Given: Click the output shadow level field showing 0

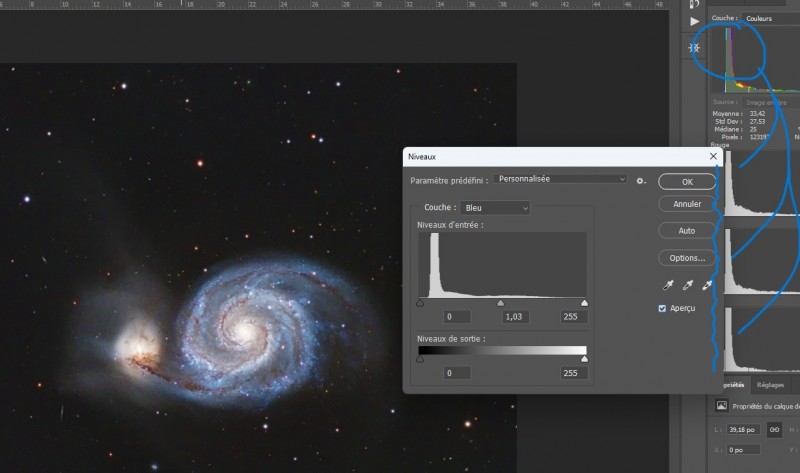Looking at the screenshot, I should click(x=457, y=373).
